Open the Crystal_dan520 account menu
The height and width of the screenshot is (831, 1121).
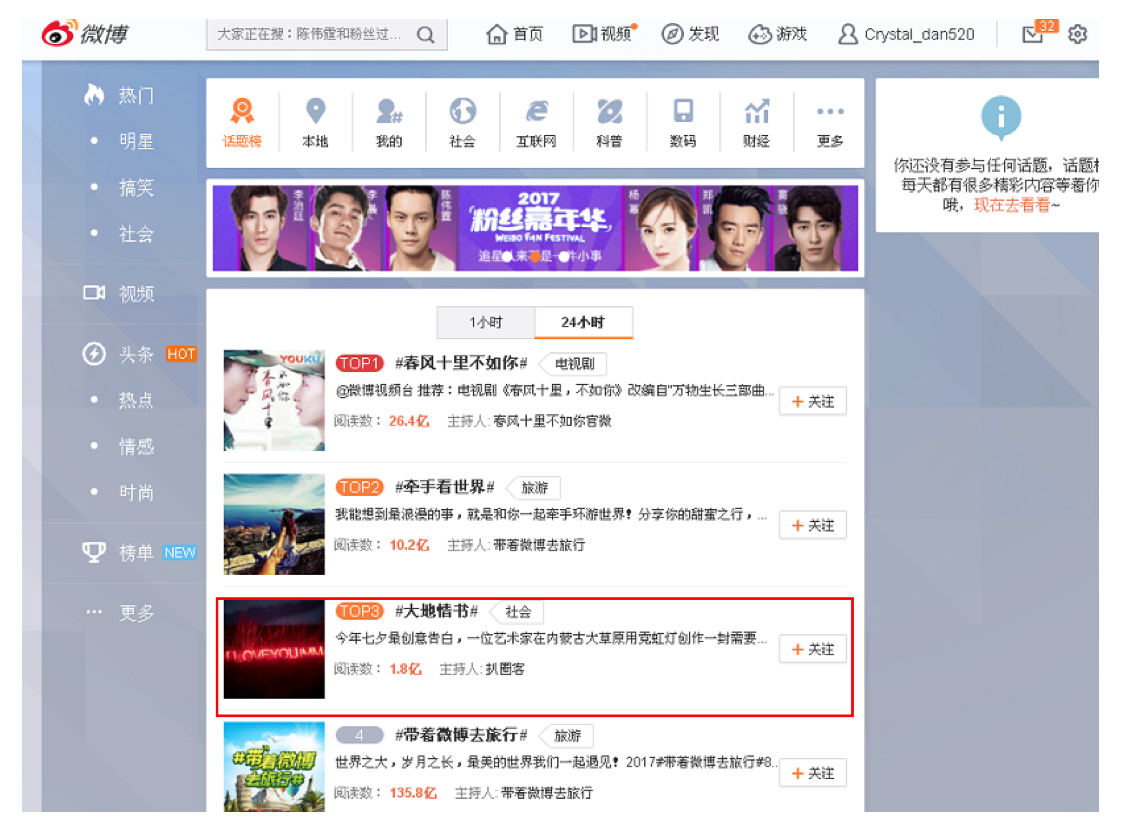click(x=905, y=35)
